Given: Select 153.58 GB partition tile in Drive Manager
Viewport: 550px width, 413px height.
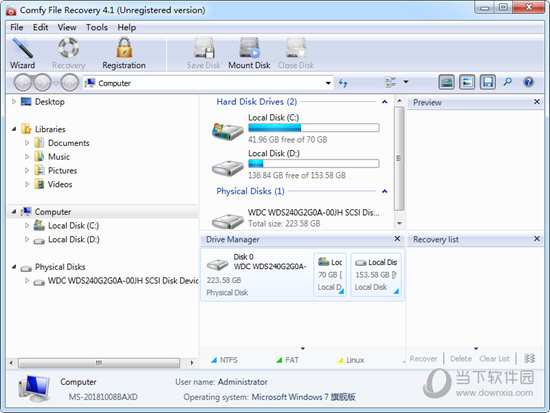Looking at the screenshot, I should (376, 274).
